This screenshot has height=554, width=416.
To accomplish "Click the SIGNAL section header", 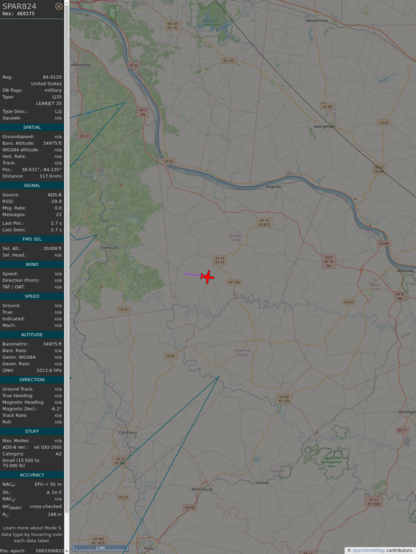I will [32, 185].
